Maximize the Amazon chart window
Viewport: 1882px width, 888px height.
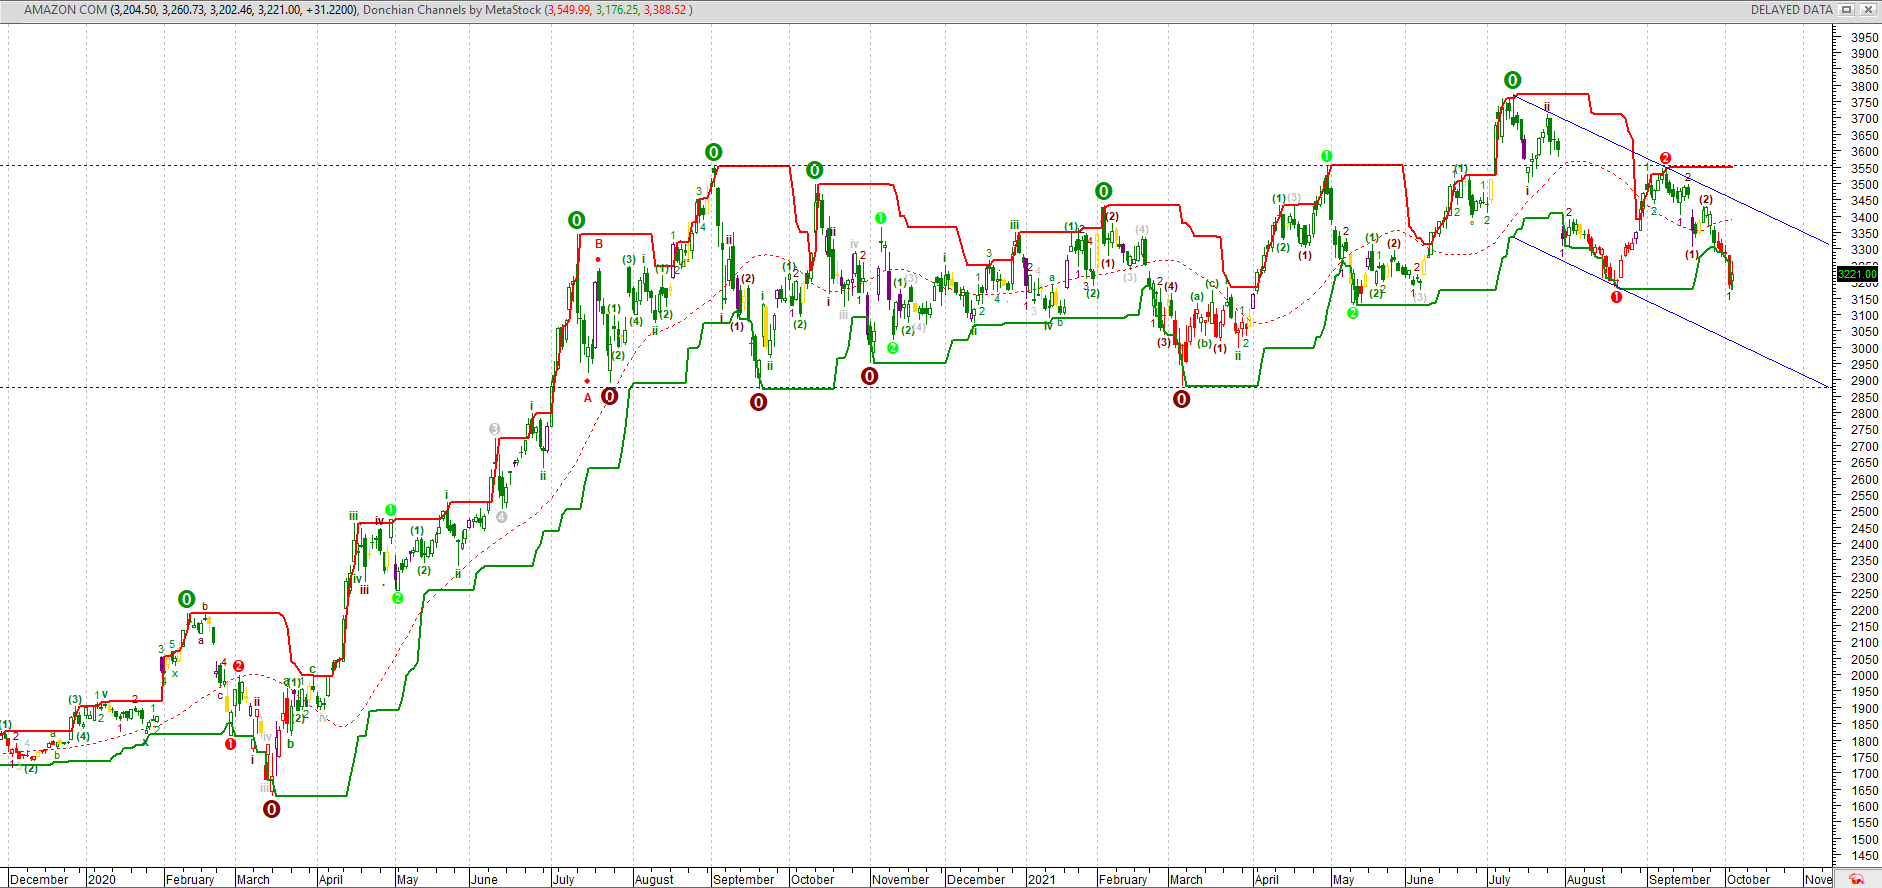(x=1847, y=9)
